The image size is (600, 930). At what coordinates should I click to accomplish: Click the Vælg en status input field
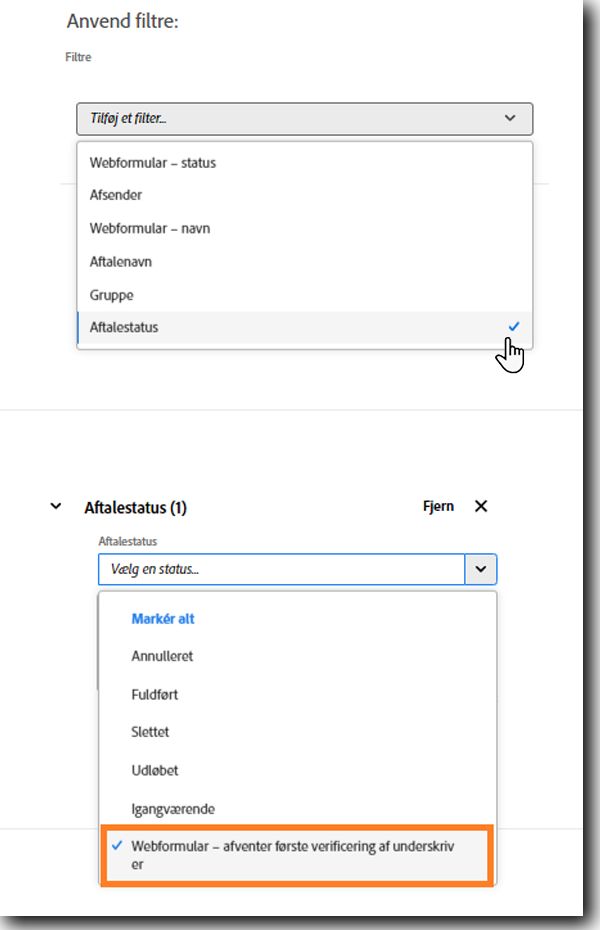click(x=281, y=569)
